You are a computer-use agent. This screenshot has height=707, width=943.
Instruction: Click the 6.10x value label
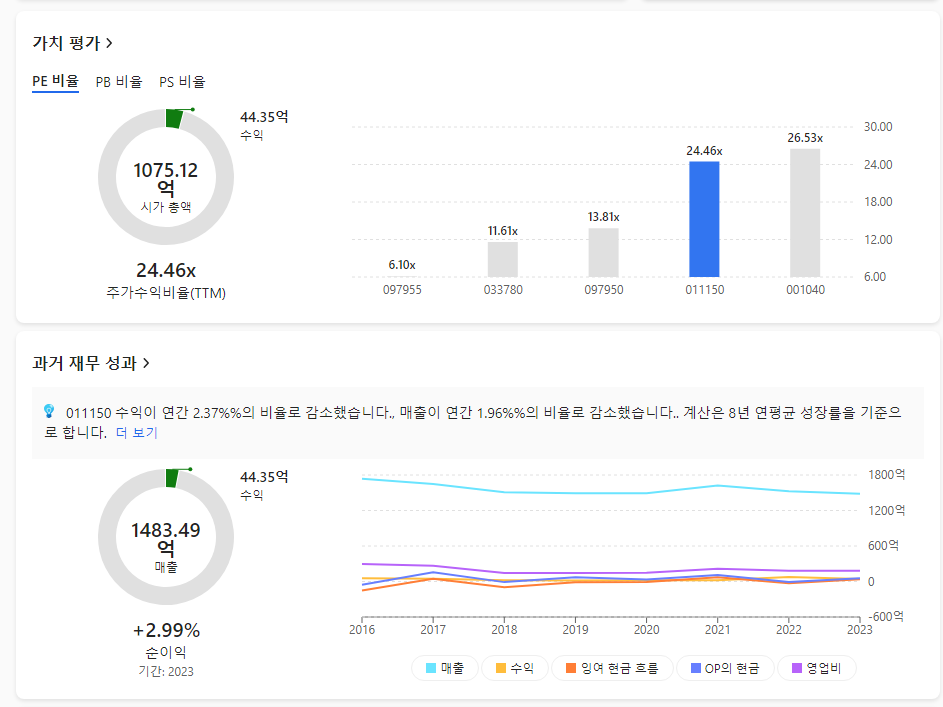tap(402, 265)
